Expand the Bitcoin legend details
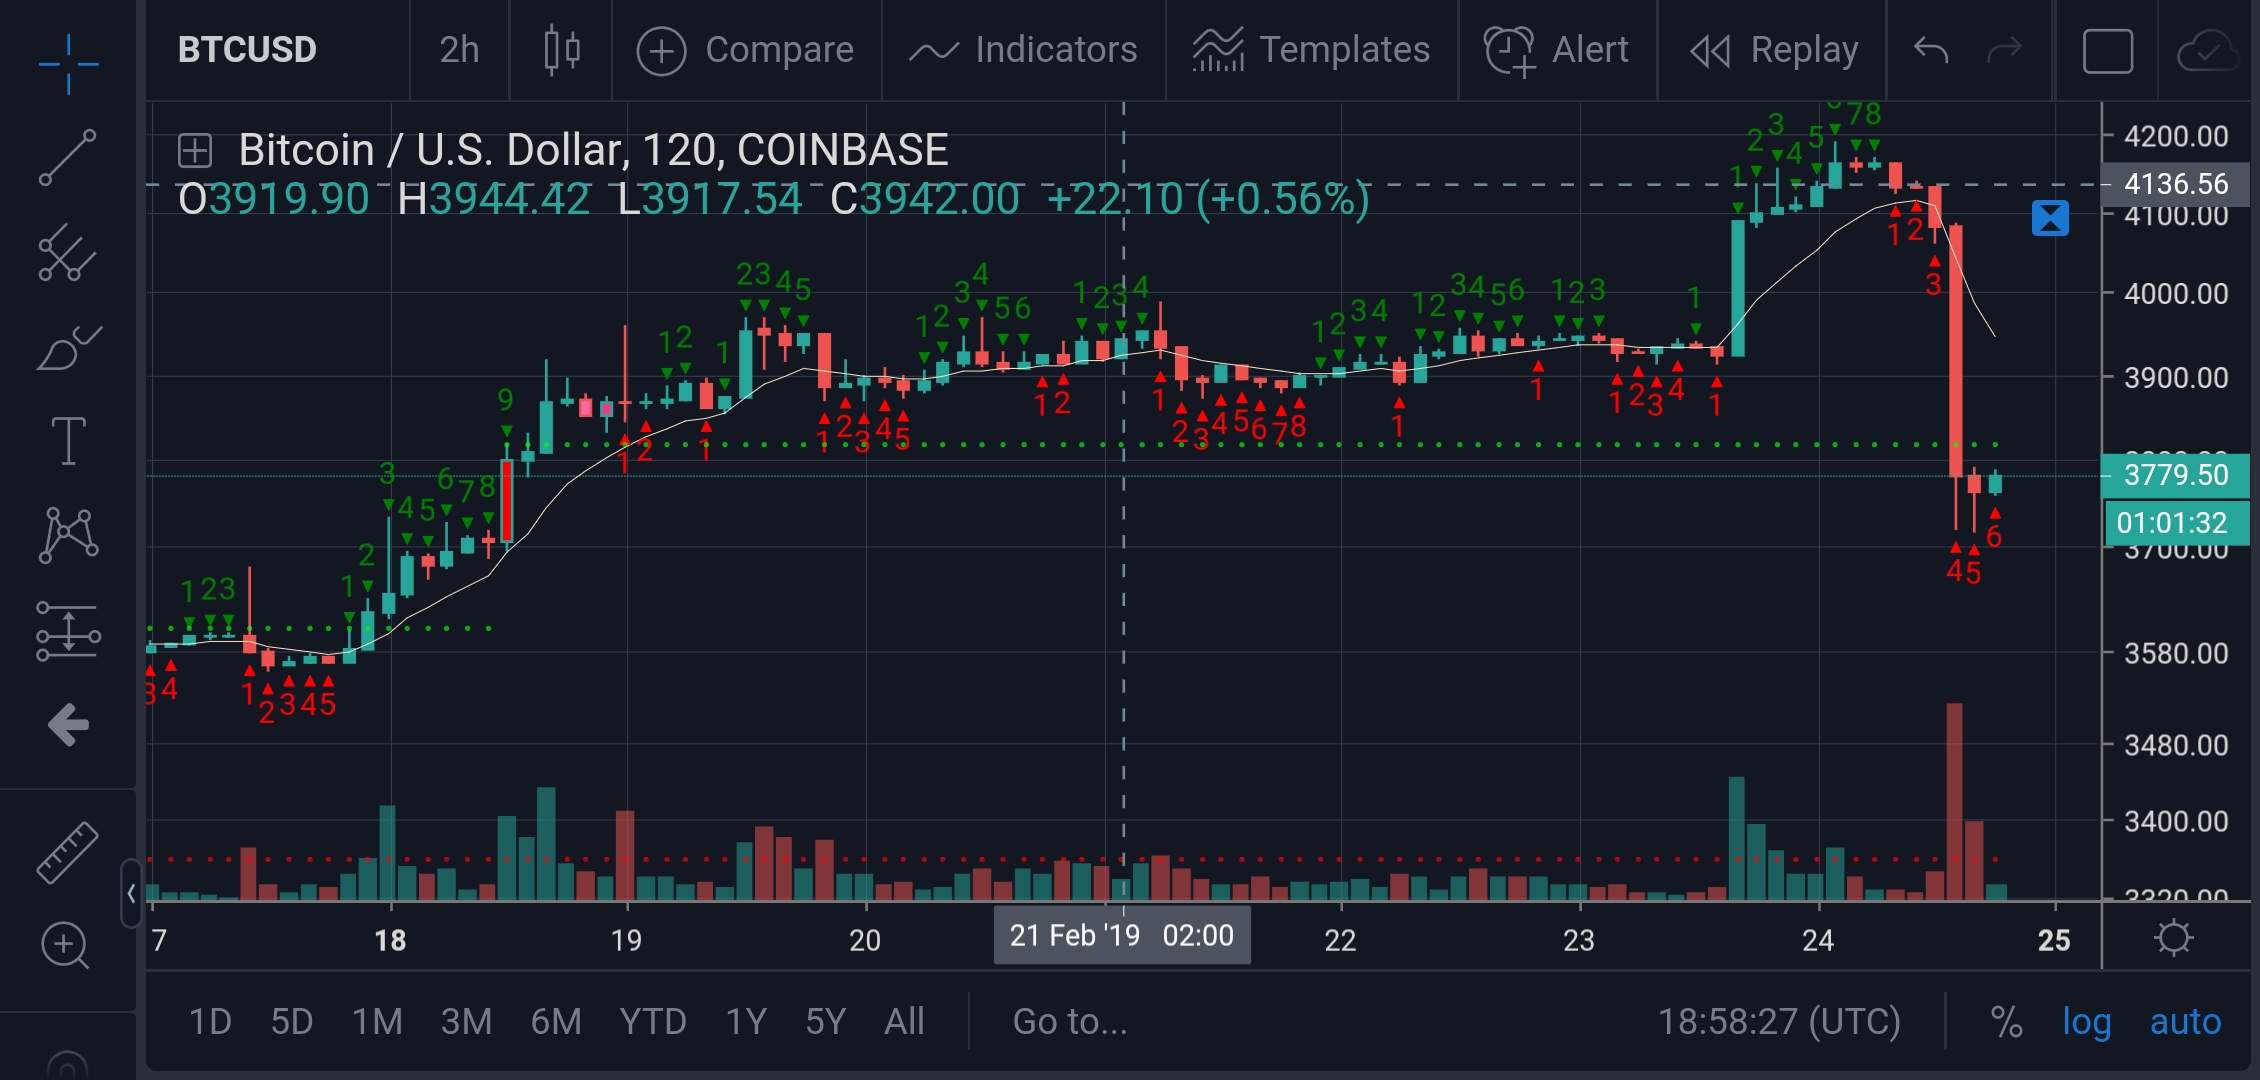 (195, 151)
